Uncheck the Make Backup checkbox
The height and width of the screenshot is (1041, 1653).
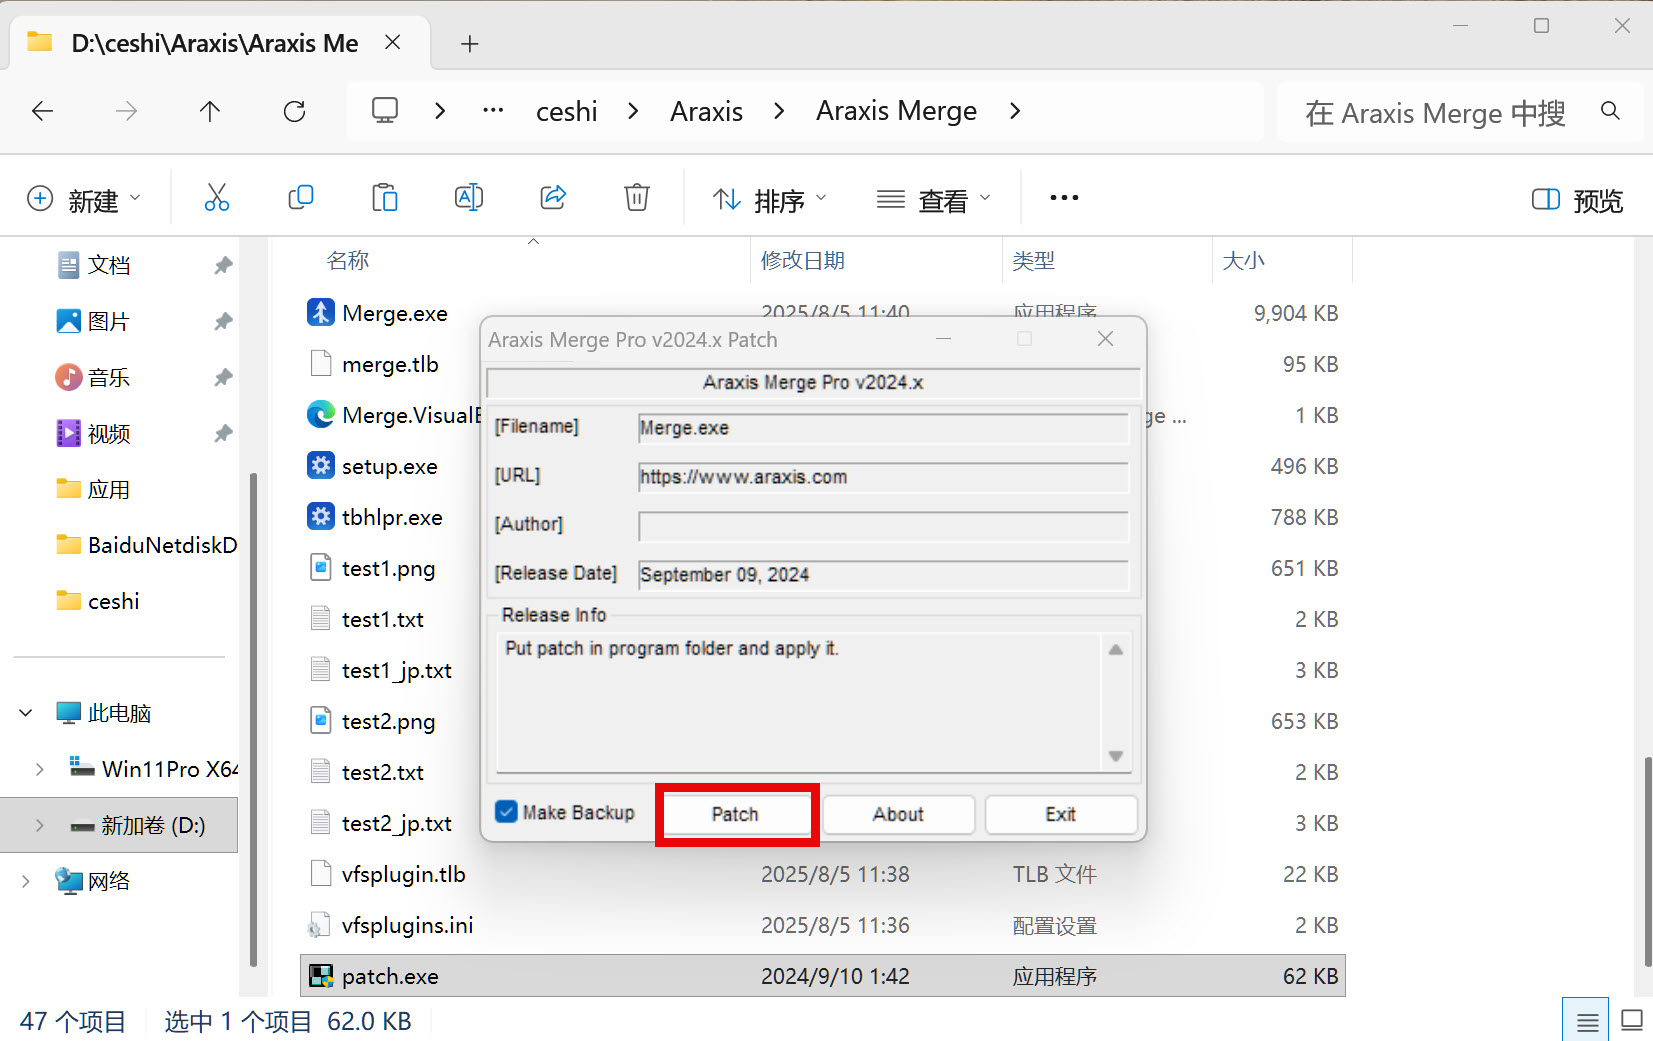pyautogui.click(x=507, y=812)
